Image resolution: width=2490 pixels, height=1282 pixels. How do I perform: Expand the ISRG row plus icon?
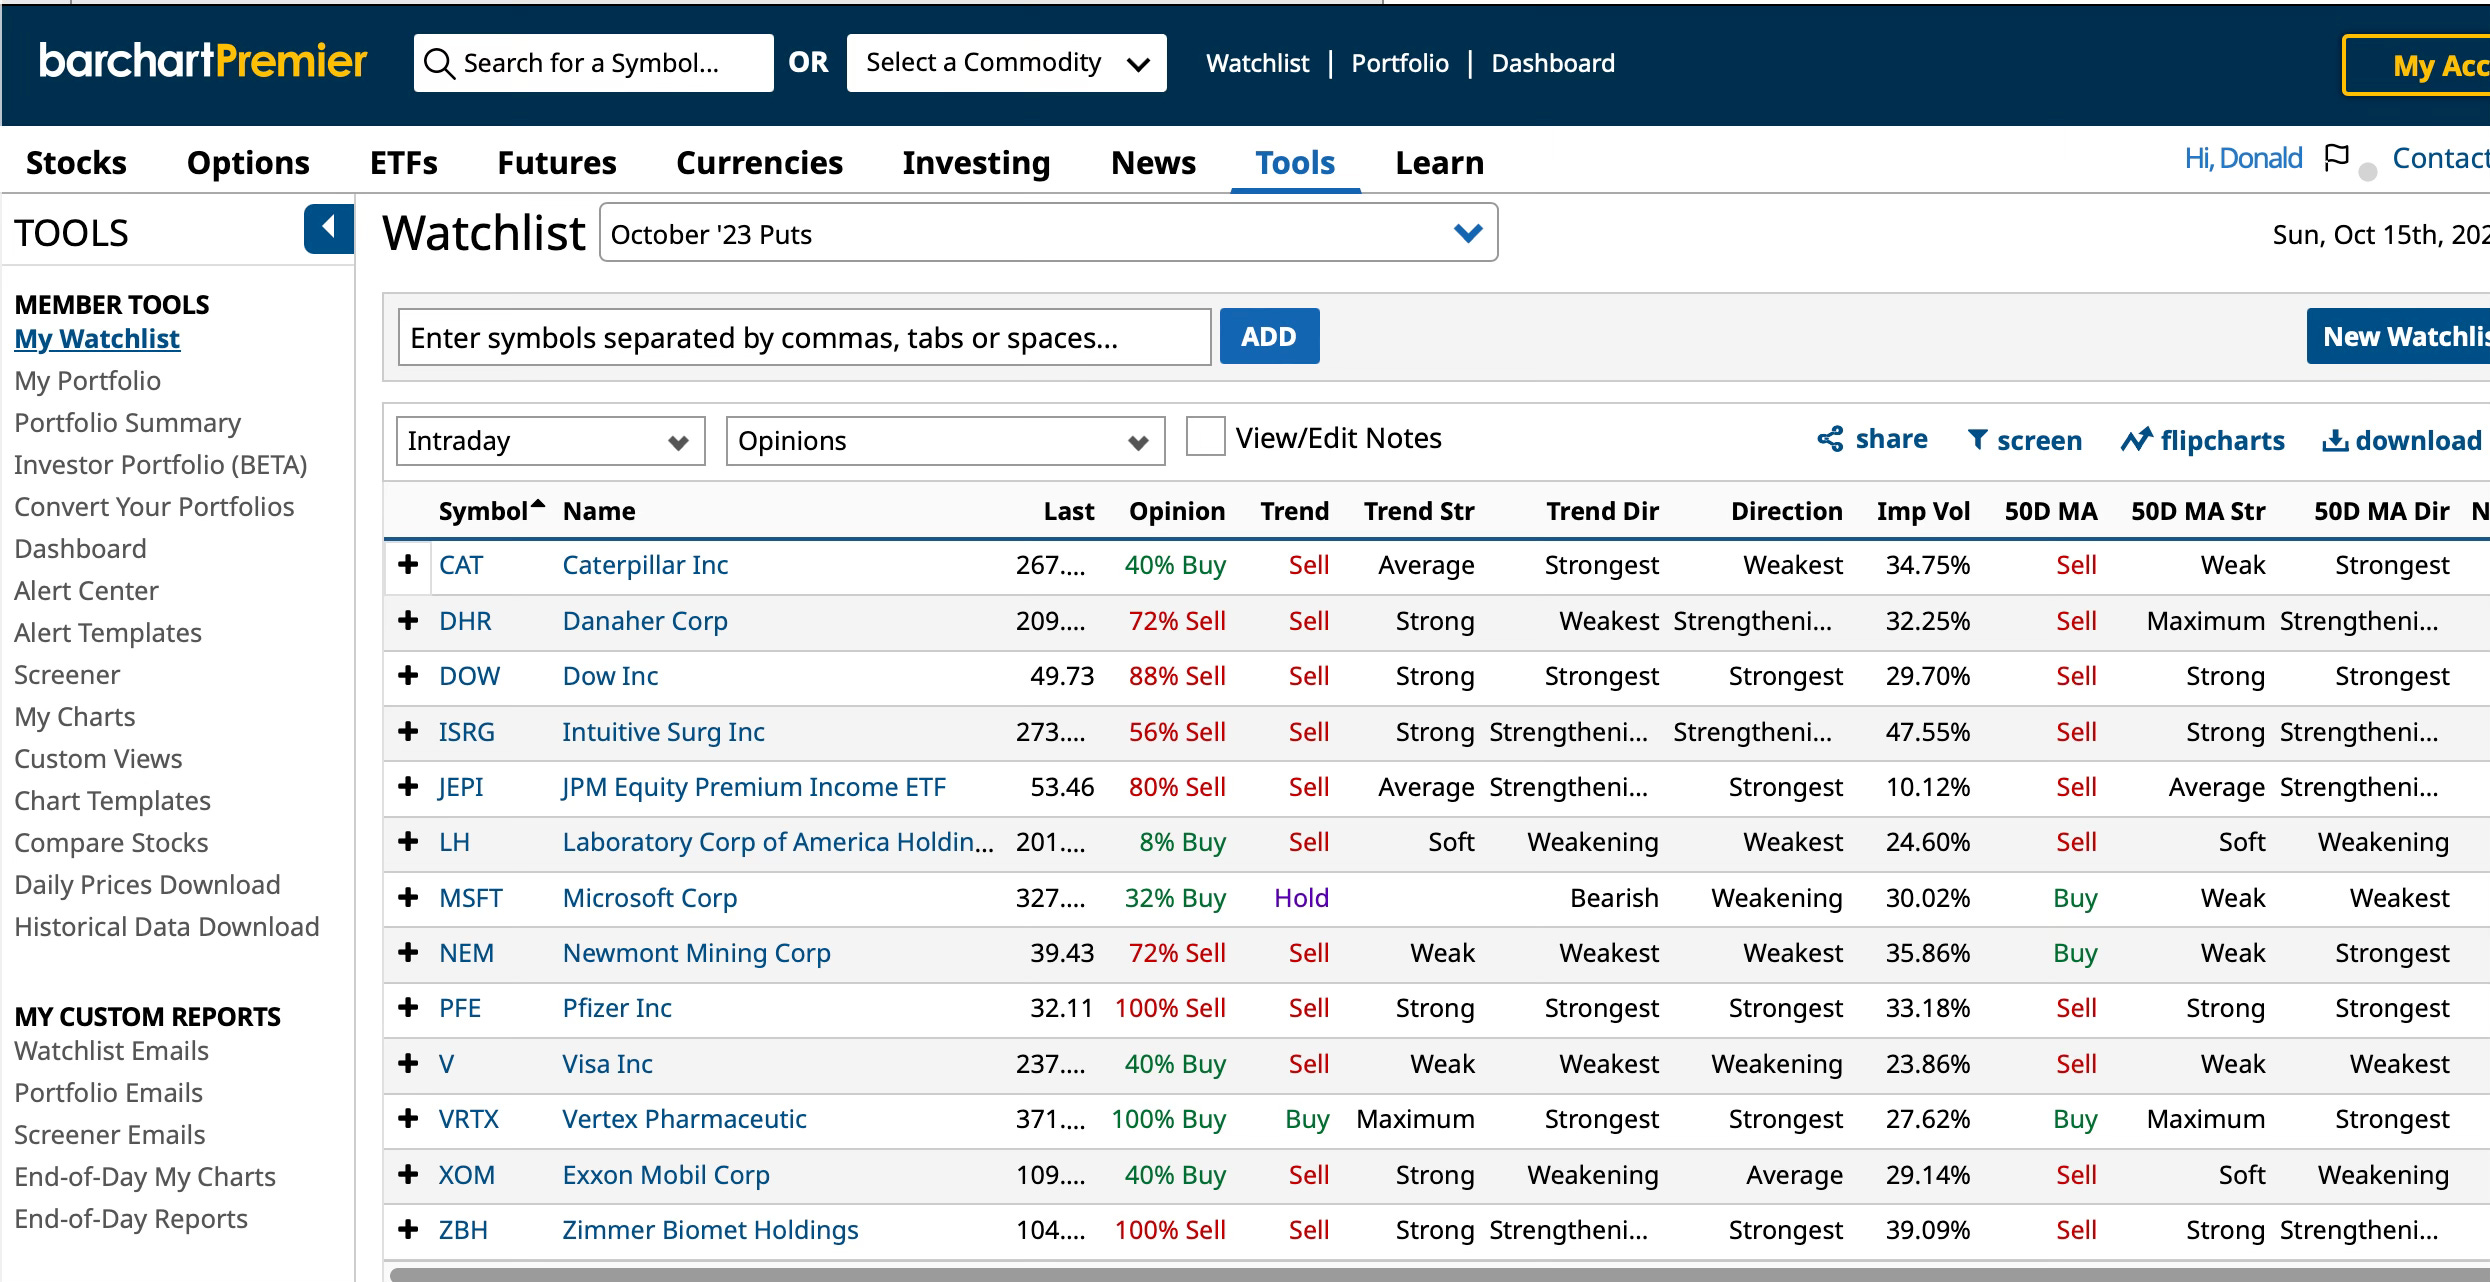point(408,732)
